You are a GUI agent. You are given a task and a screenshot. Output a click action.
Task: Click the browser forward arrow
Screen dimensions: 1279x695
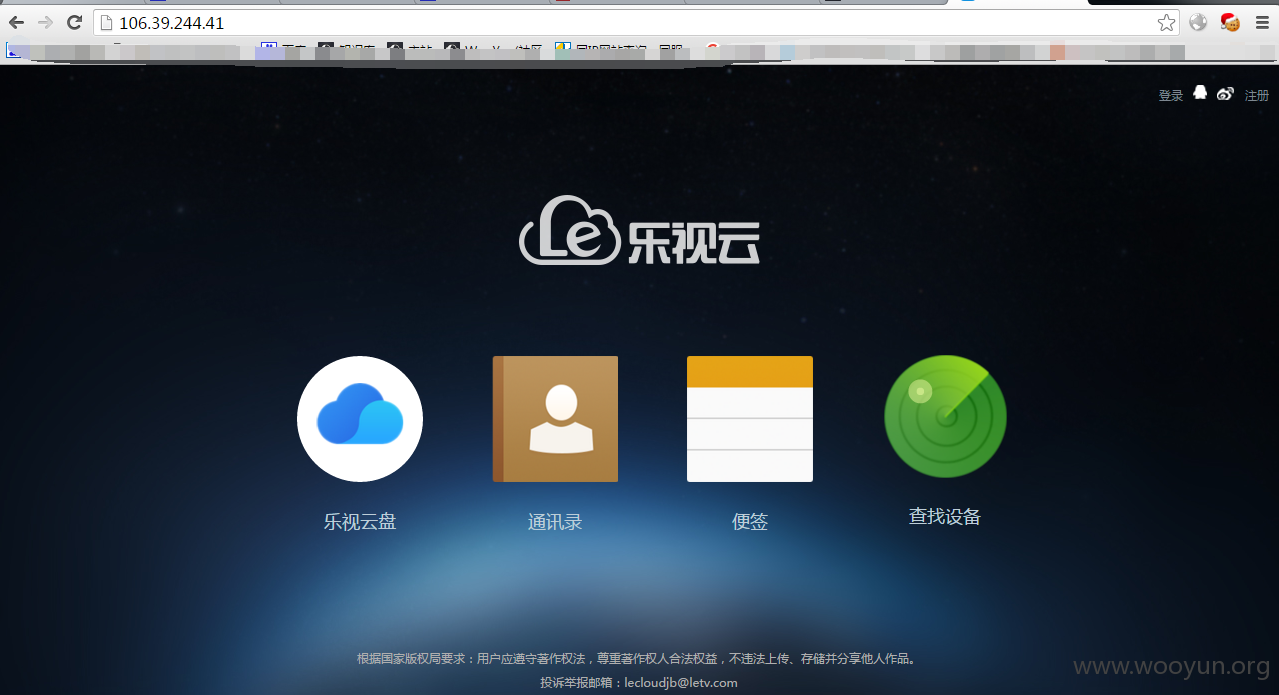(x=45, y=22)
